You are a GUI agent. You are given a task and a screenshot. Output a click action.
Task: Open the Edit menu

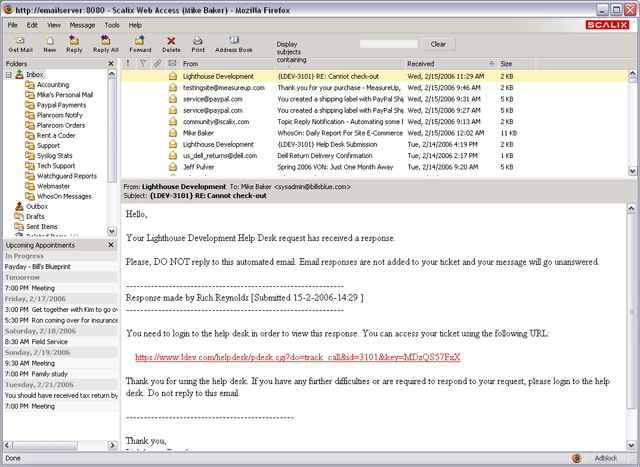32,25
